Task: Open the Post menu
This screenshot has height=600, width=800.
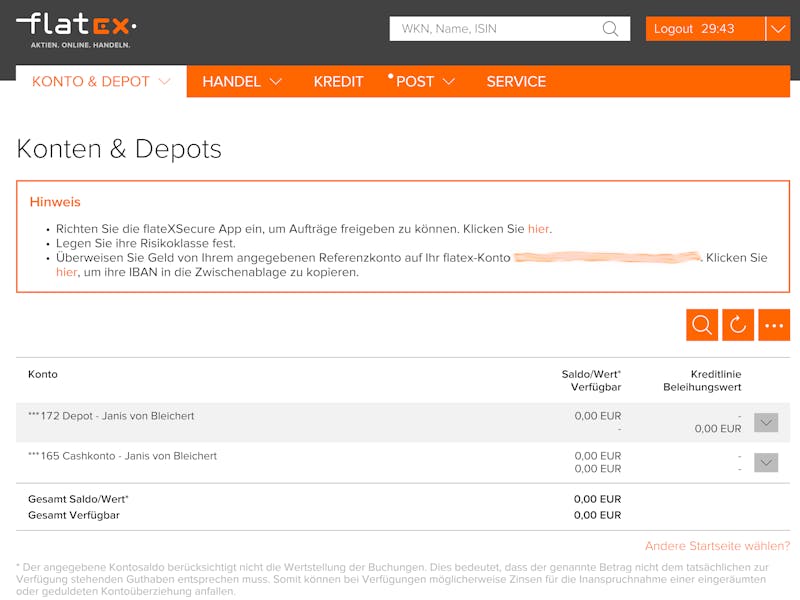Action: point(421,81)
